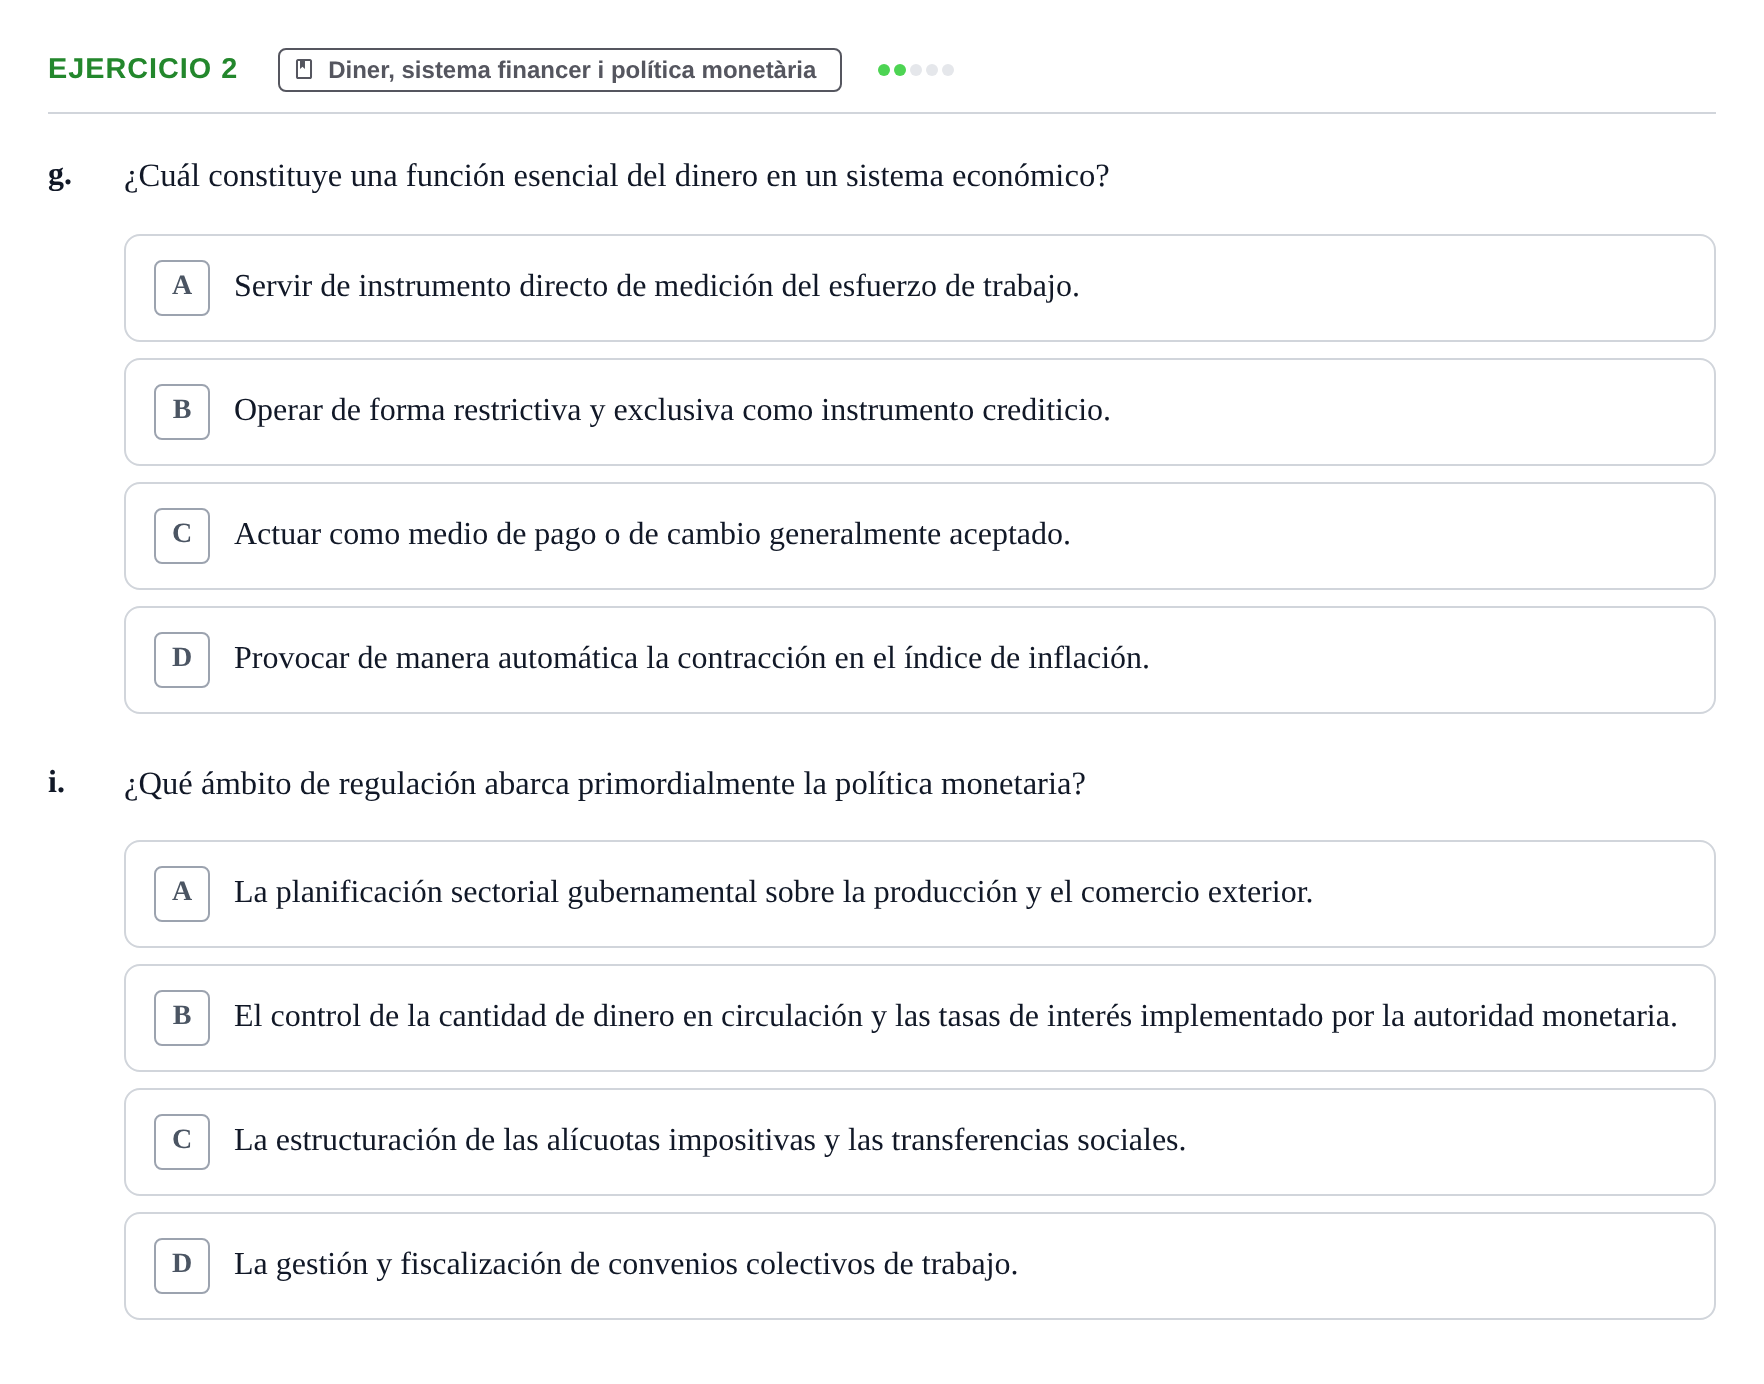
Task: Click the 'EJERCICIO 2' heading
Action: [x=143, y=69]
